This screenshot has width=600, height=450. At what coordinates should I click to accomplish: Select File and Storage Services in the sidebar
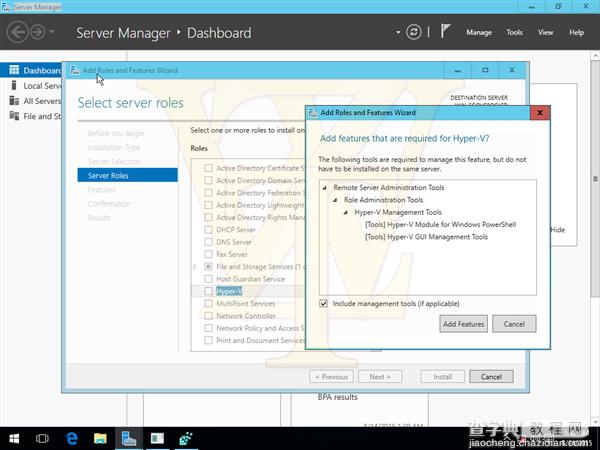[31, 116]
